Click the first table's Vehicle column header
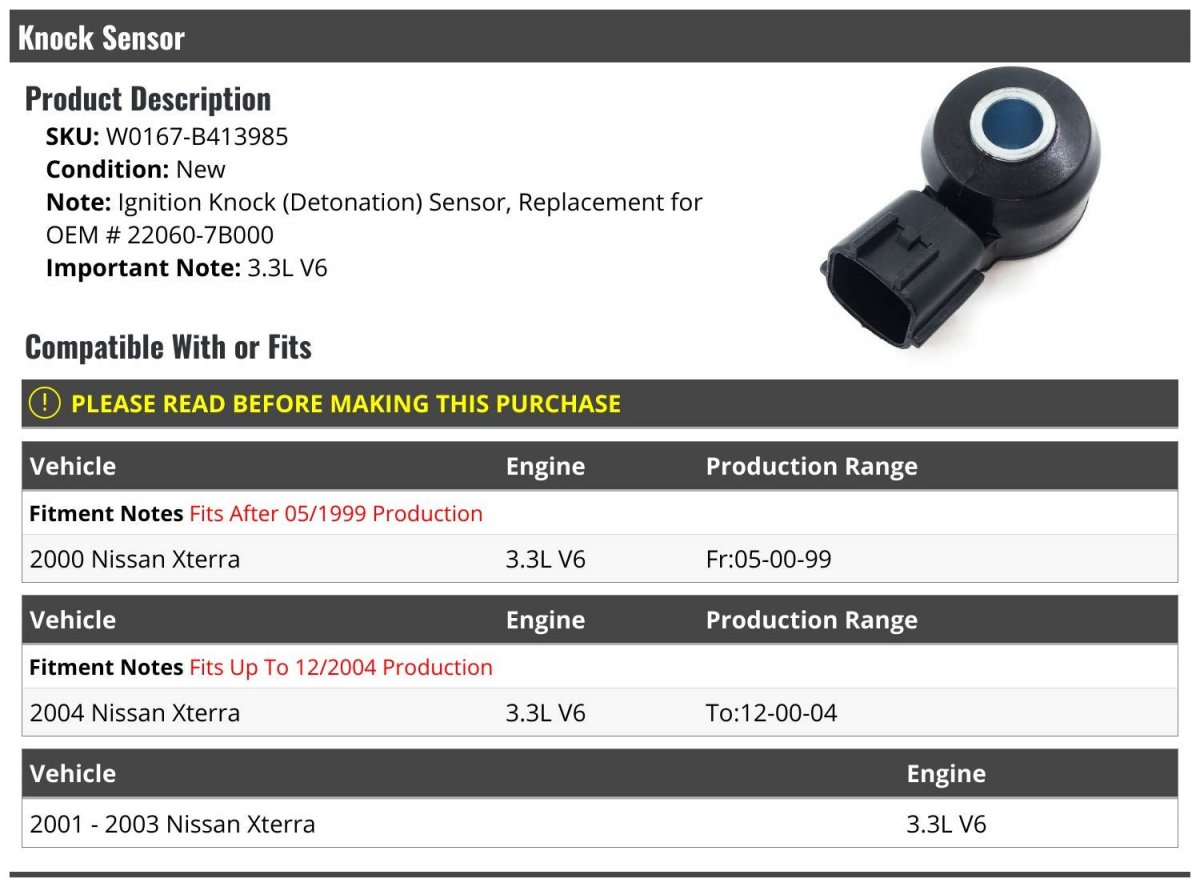Screen dimensions: 1200x887 [73, 467]
